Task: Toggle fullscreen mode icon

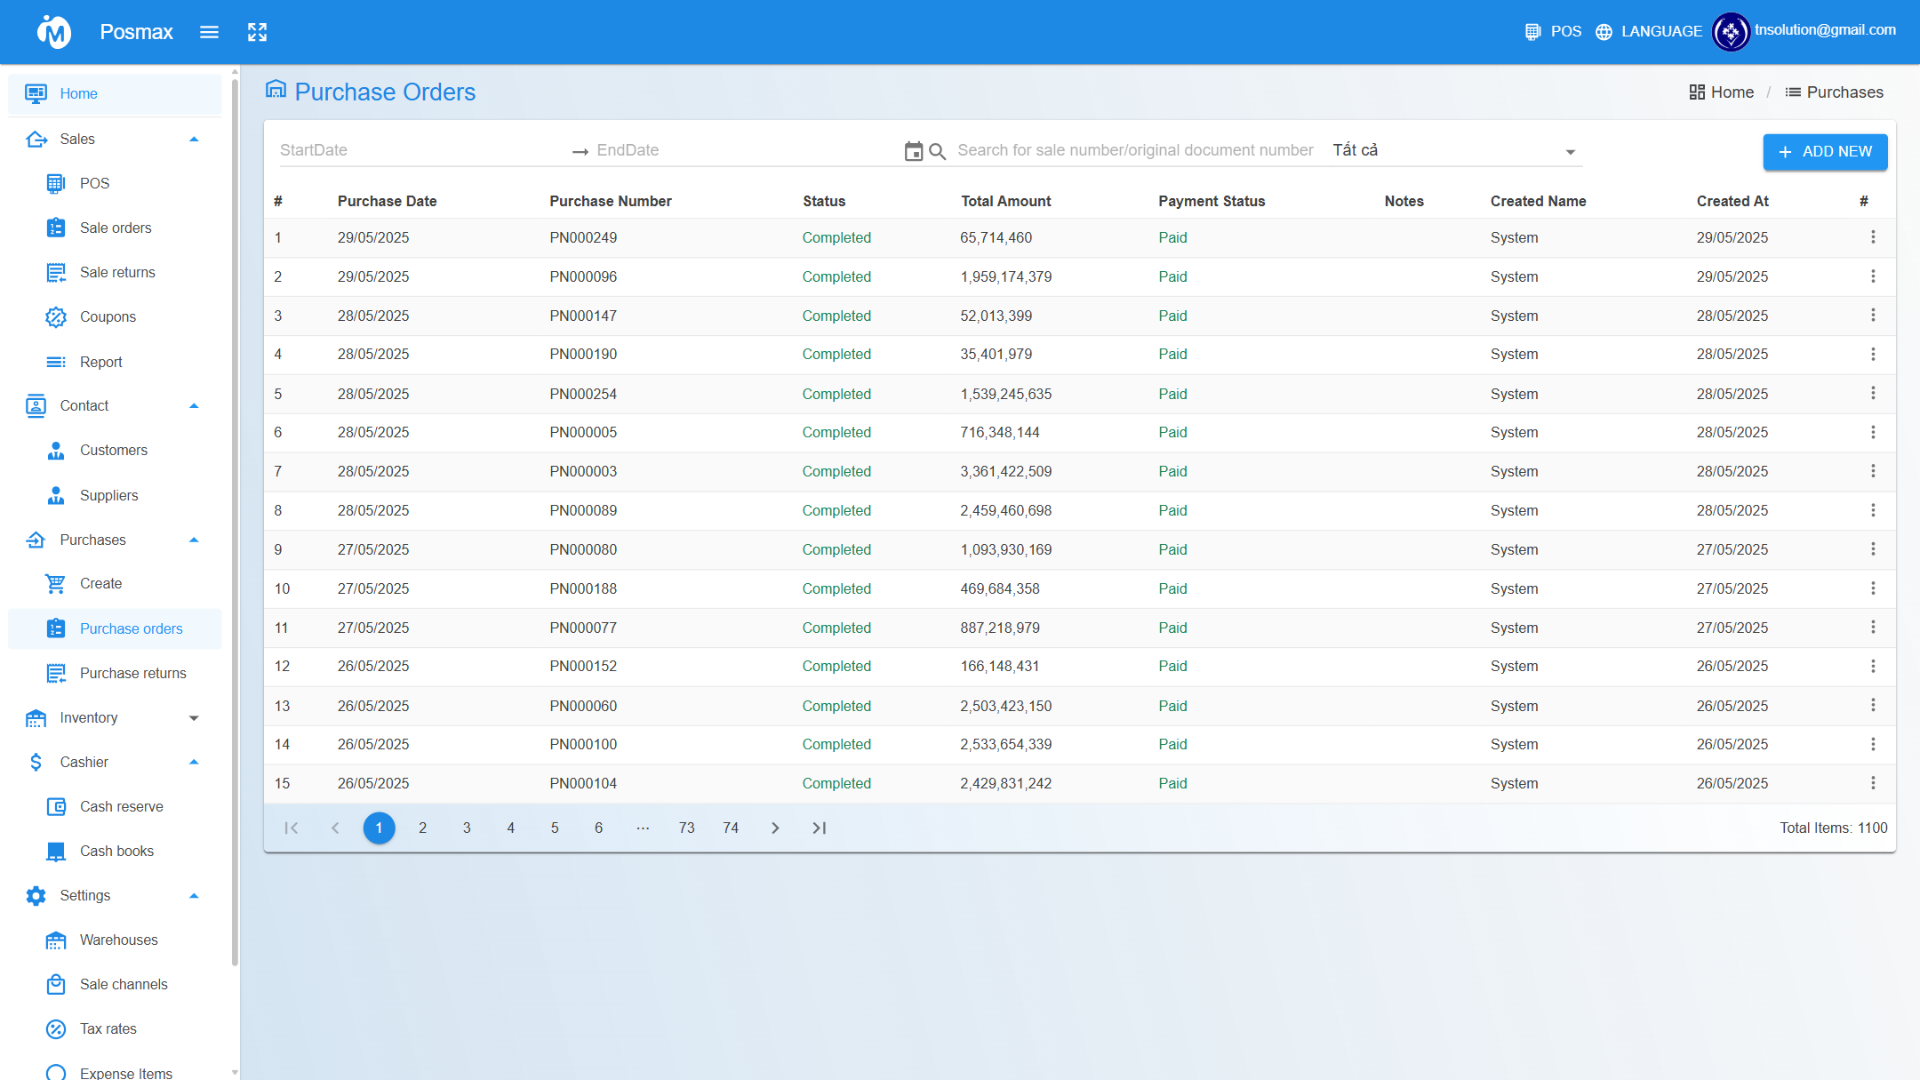Action: click(257, 32)
